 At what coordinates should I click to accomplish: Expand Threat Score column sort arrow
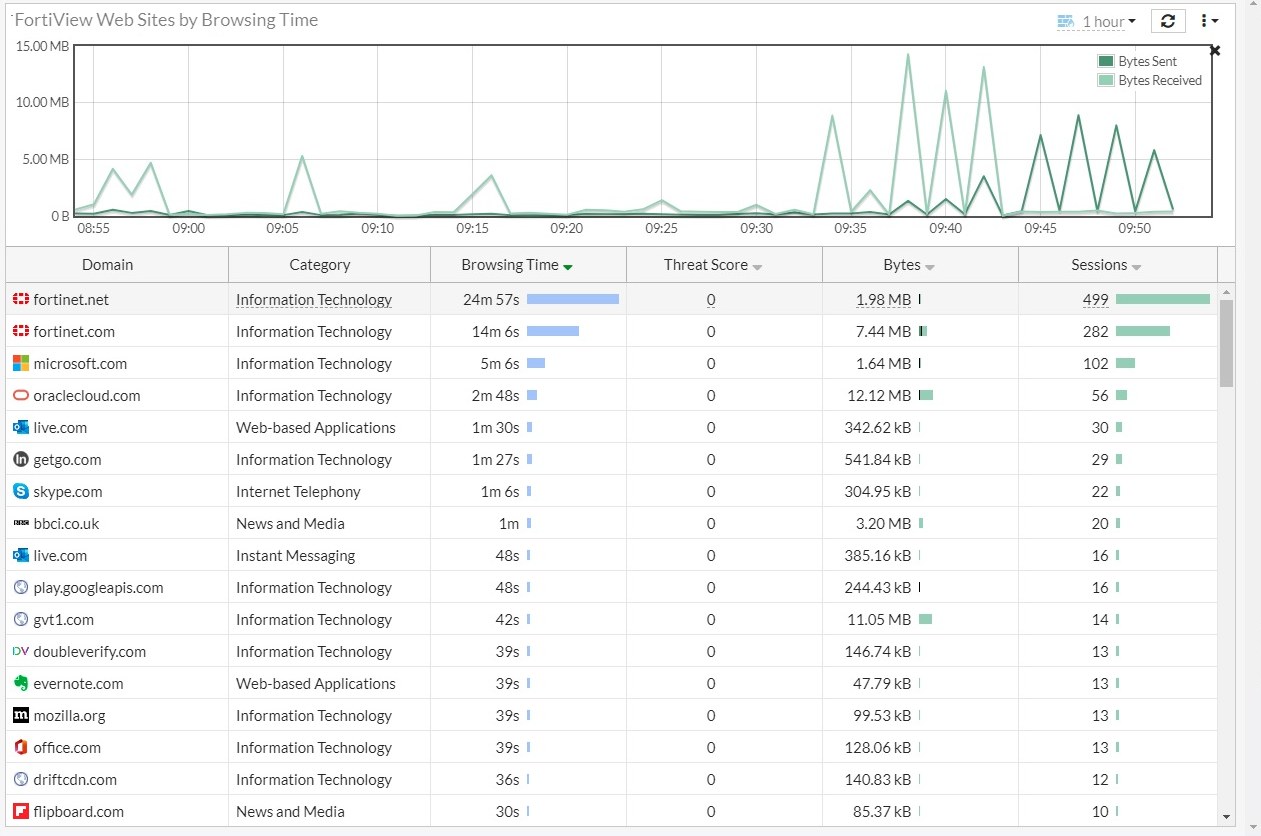click(757, 267)
